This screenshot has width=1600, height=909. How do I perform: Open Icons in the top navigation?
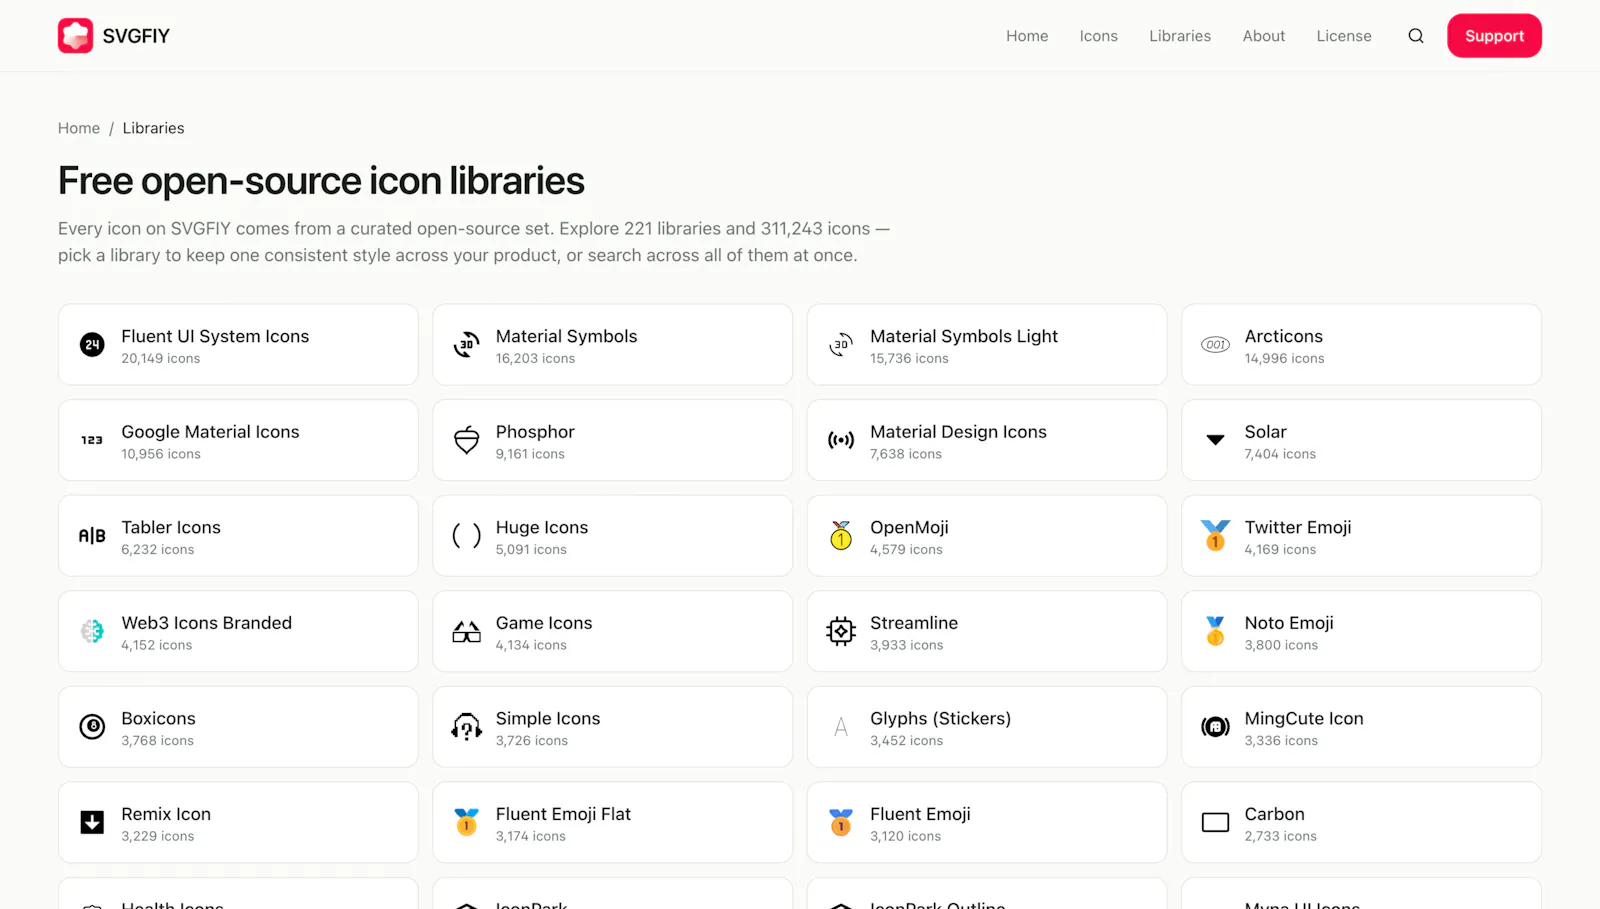click(x=1098, y=36)
